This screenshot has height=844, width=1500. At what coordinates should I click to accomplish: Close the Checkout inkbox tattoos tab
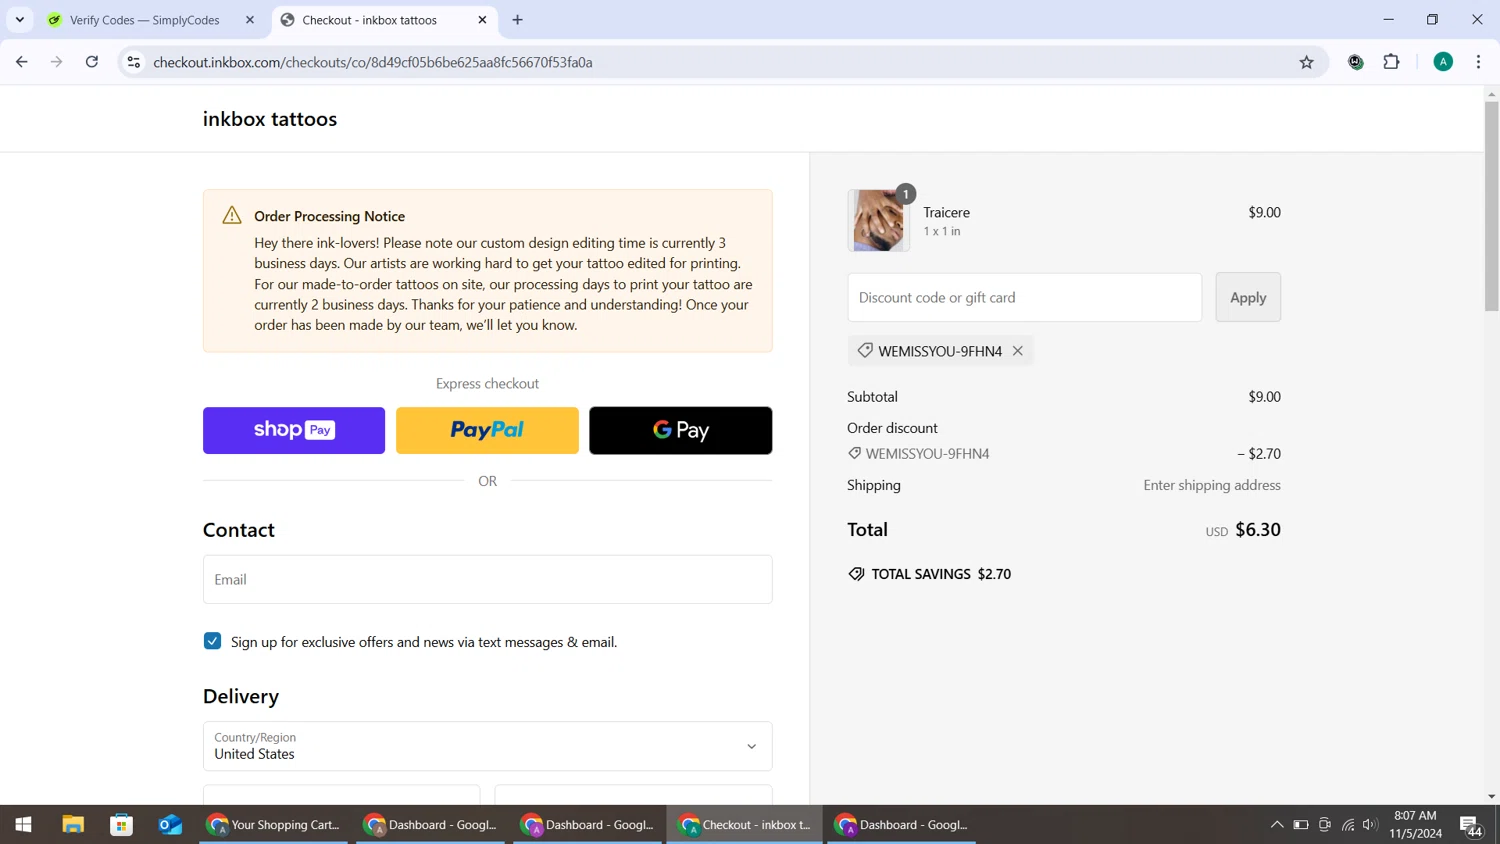click(482, 20)
